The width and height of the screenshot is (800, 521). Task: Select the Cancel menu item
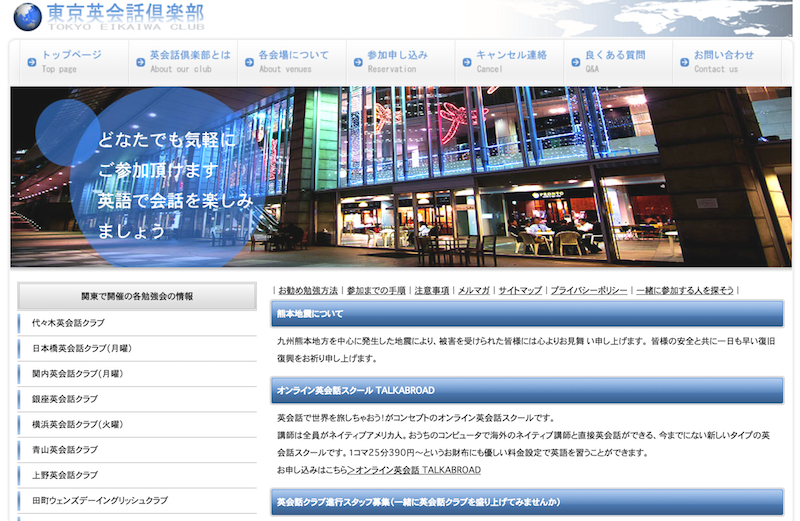(509, 62)
